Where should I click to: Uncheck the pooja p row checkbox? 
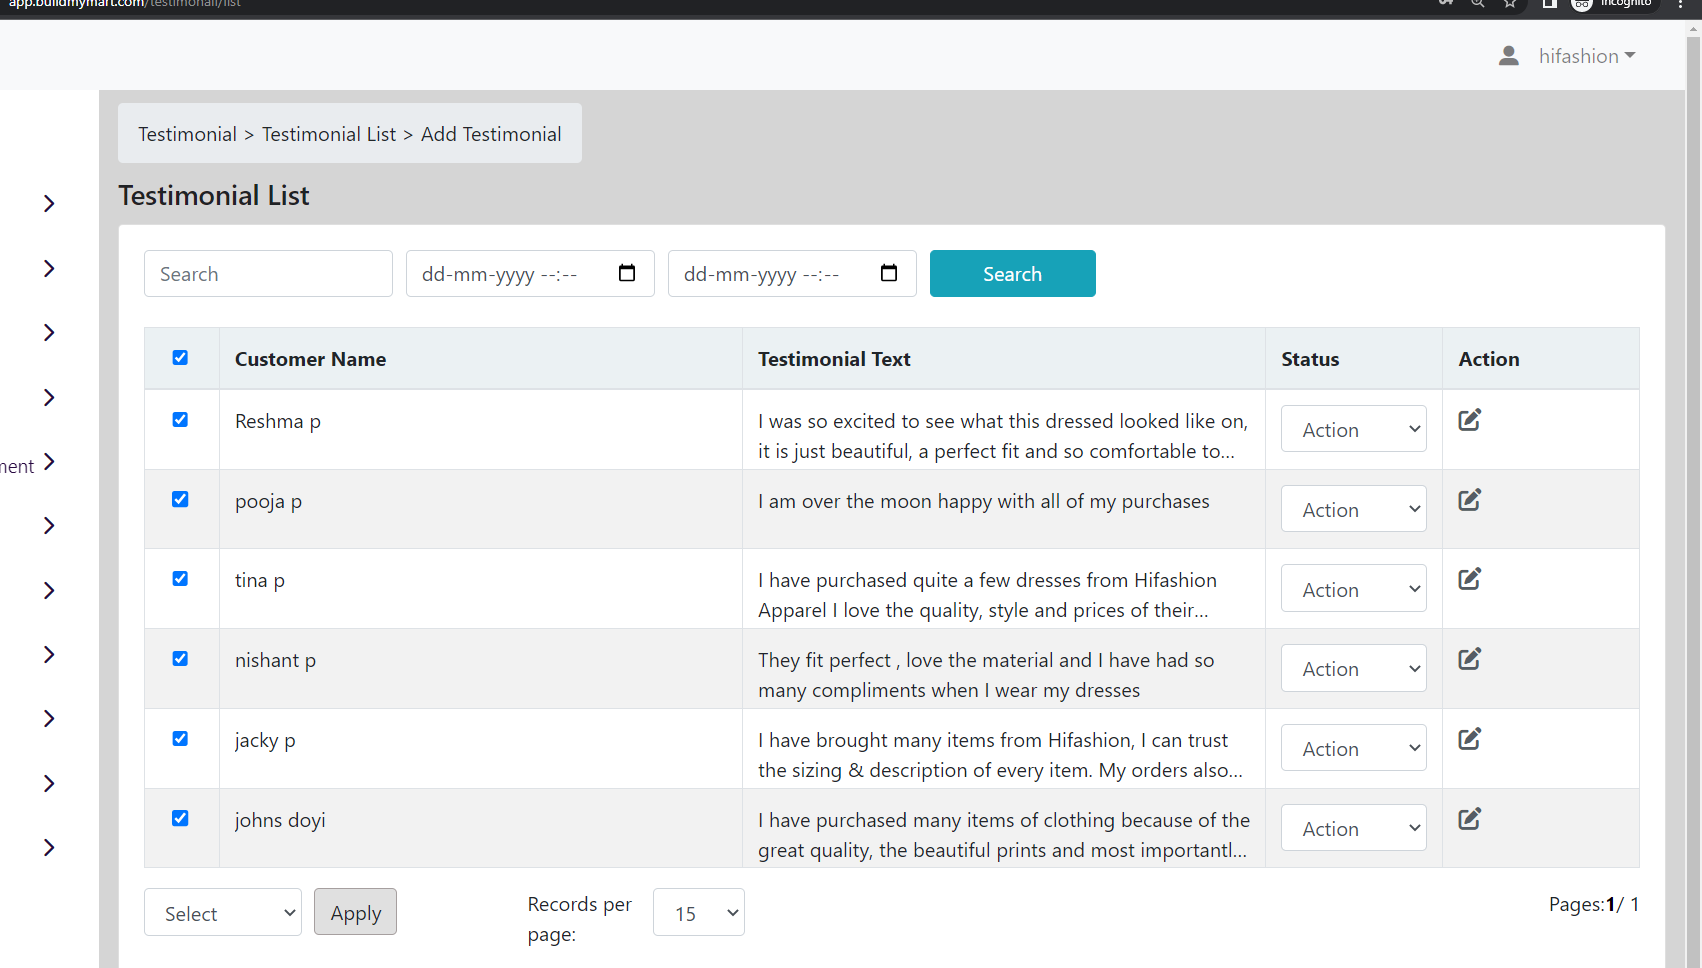point(180,500)
